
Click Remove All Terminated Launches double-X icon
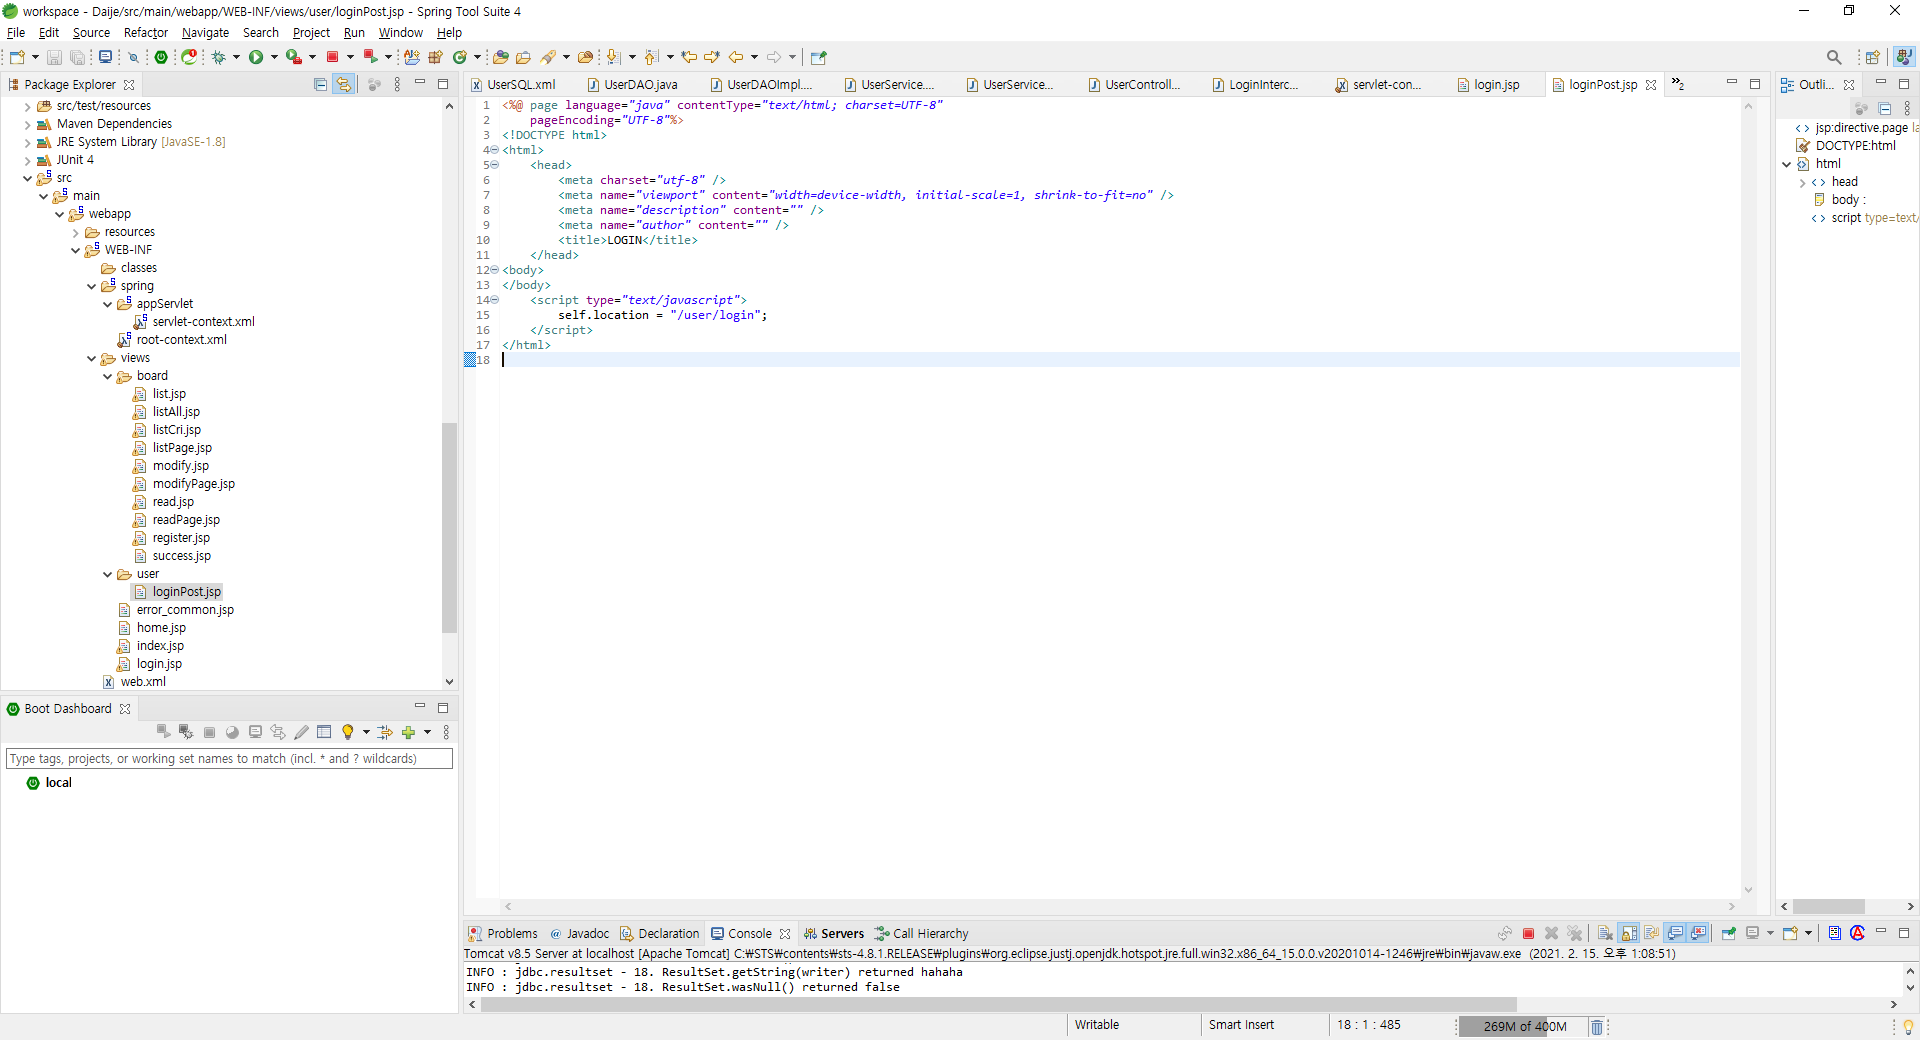[1575, 933]
